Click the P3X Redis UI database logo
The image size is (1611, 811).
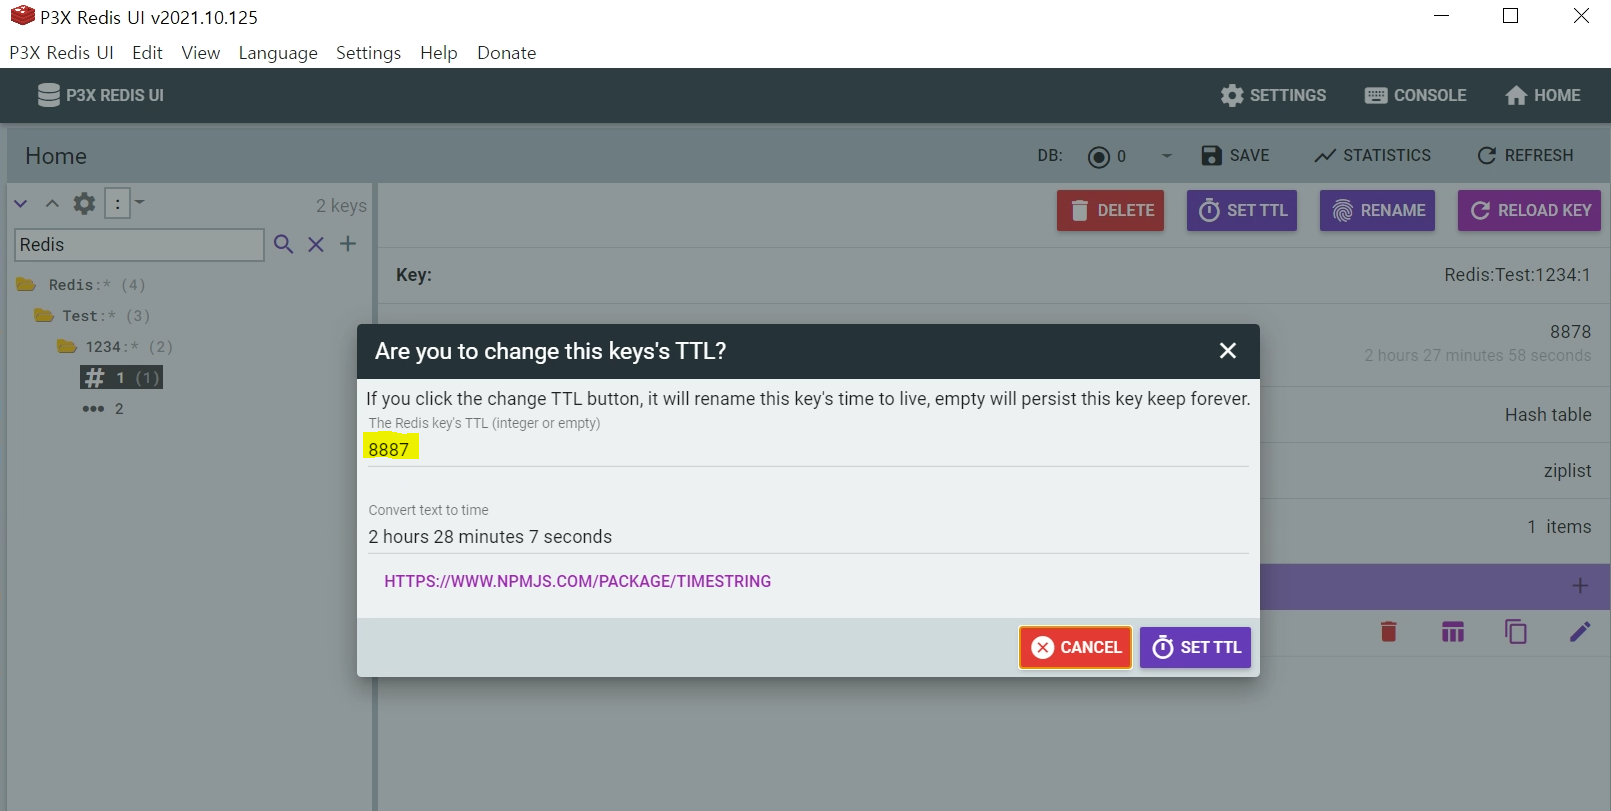tap(100, 95)
